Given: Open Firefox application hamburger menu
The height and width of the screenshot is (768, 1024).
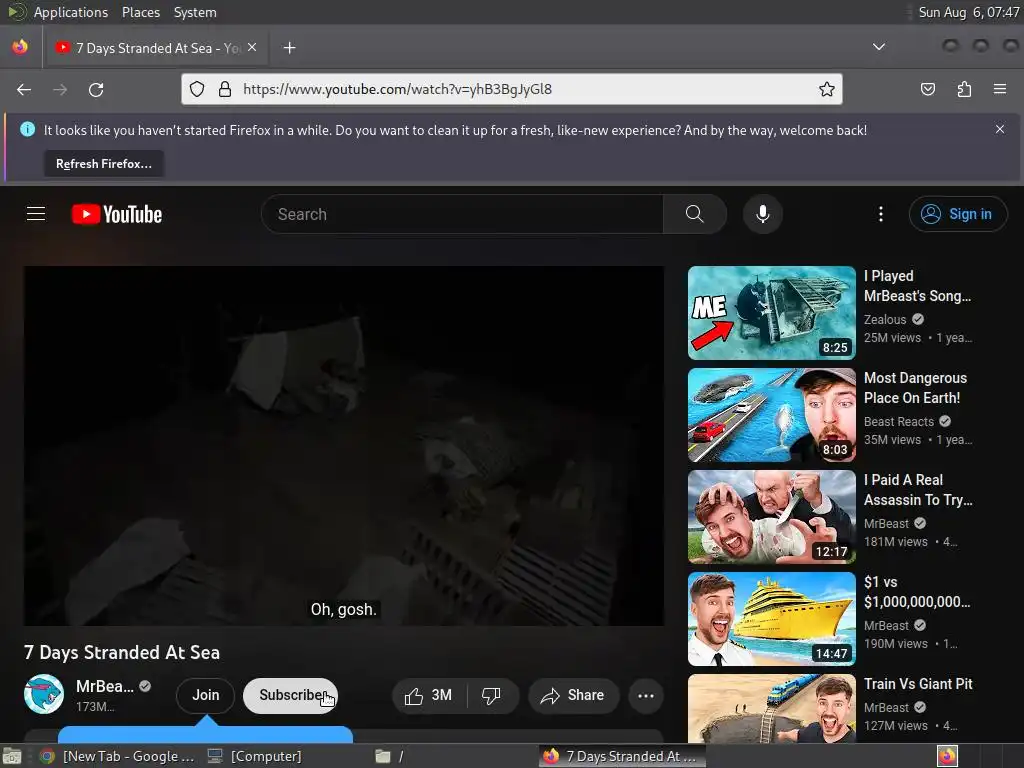Looking at the screenshot, I should tap(1000, 89).
